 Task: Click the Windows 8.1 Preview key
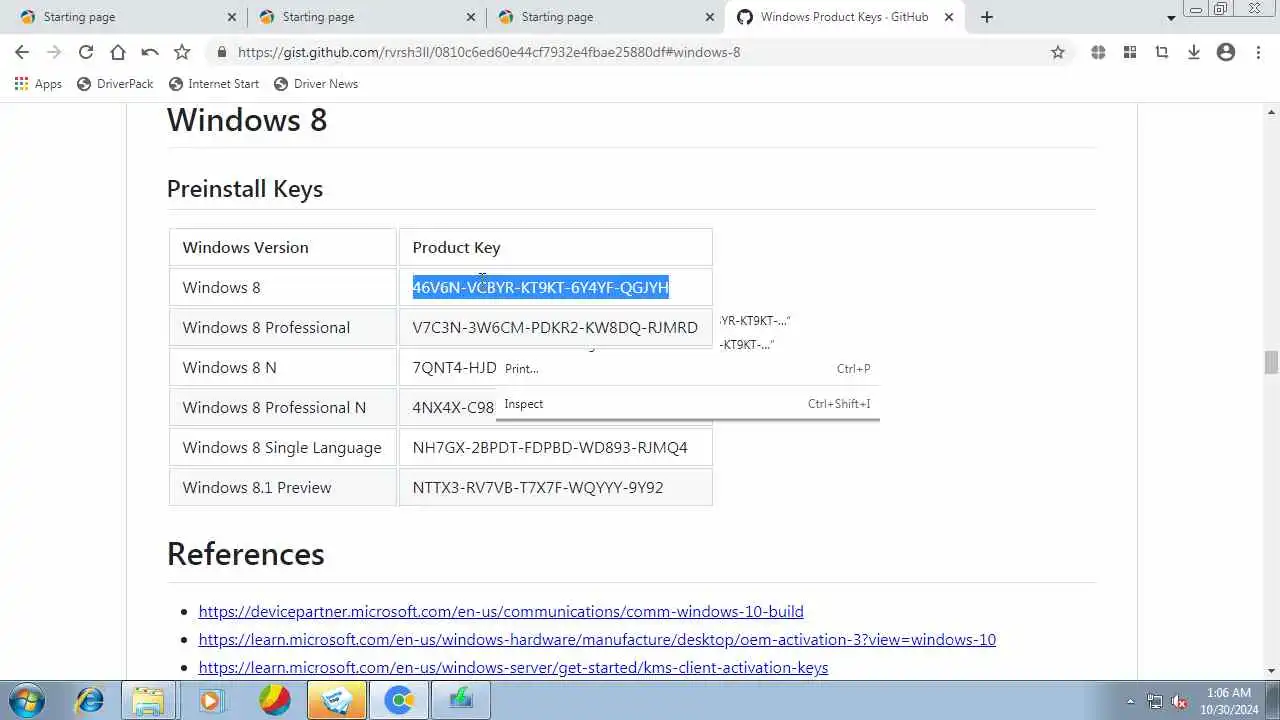pos(538,487)
